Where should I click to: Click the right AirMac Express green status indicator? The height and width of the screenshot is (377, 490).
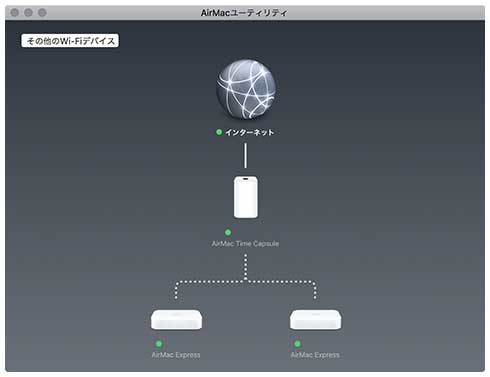[297, 343]
